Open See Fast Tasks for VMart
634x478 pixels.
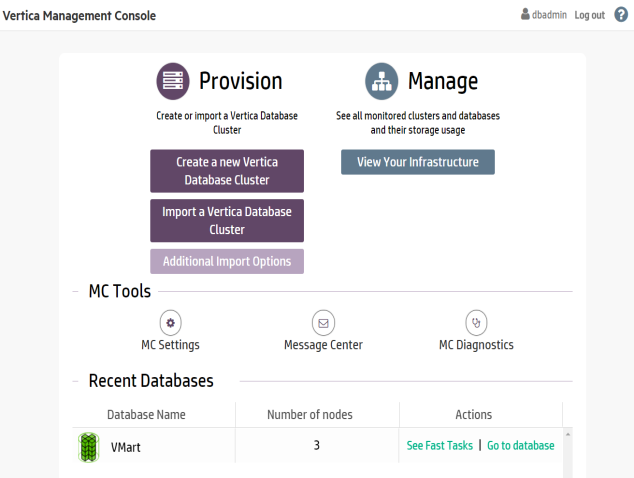pyautogui.click(x=440, y=446)
